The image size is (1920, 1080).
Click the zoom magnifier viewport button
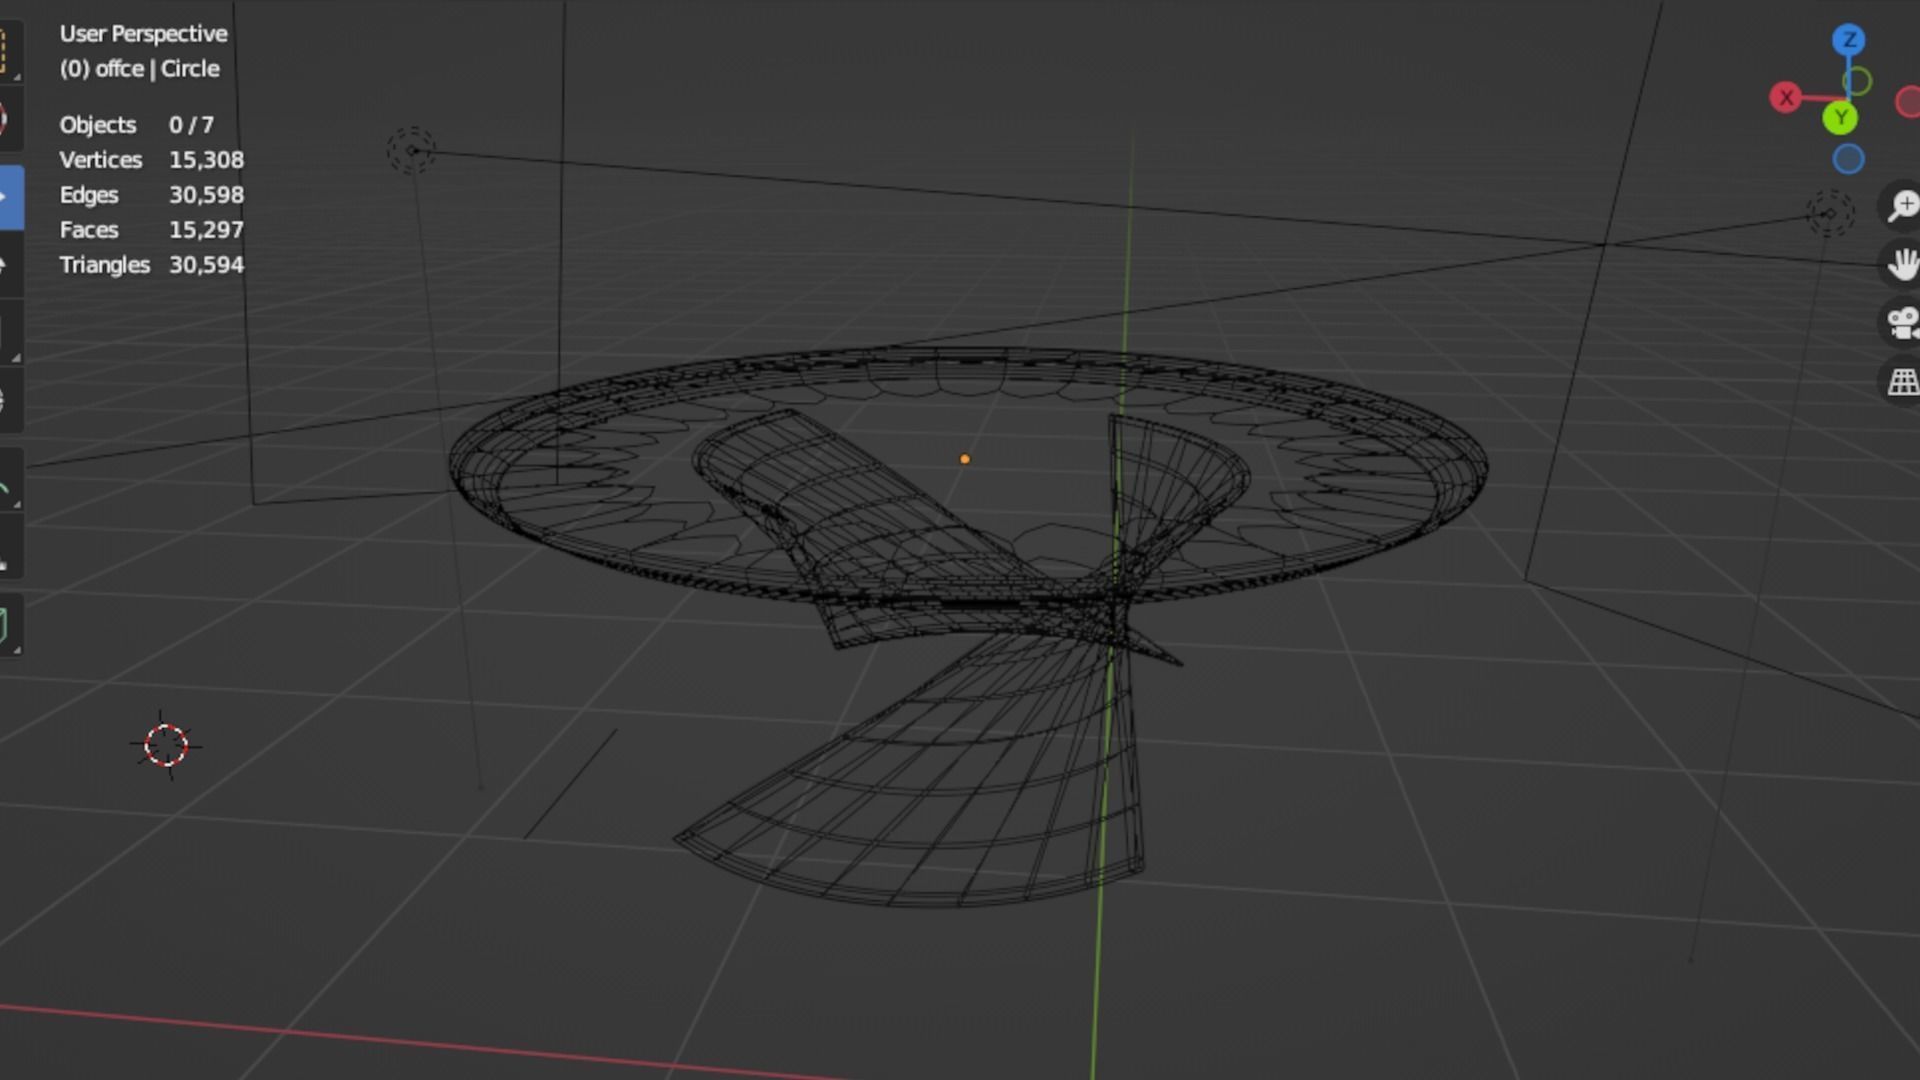(1902, 205)
